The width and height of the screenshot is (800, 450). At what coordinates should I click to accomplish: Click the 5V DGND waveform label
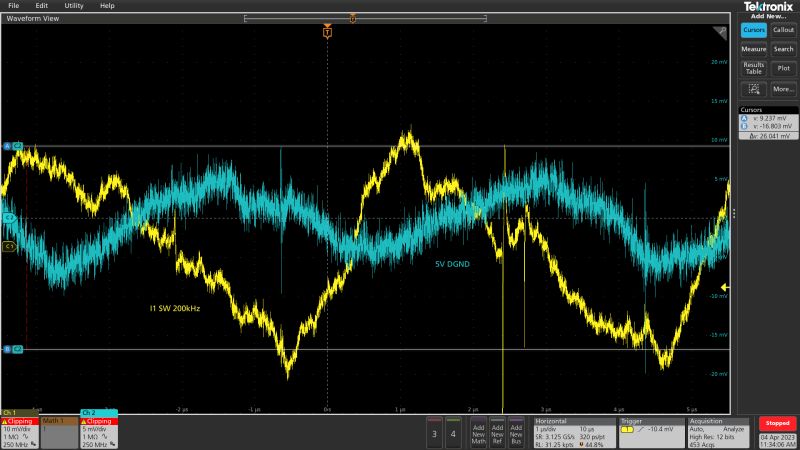(x=452, y=264)
